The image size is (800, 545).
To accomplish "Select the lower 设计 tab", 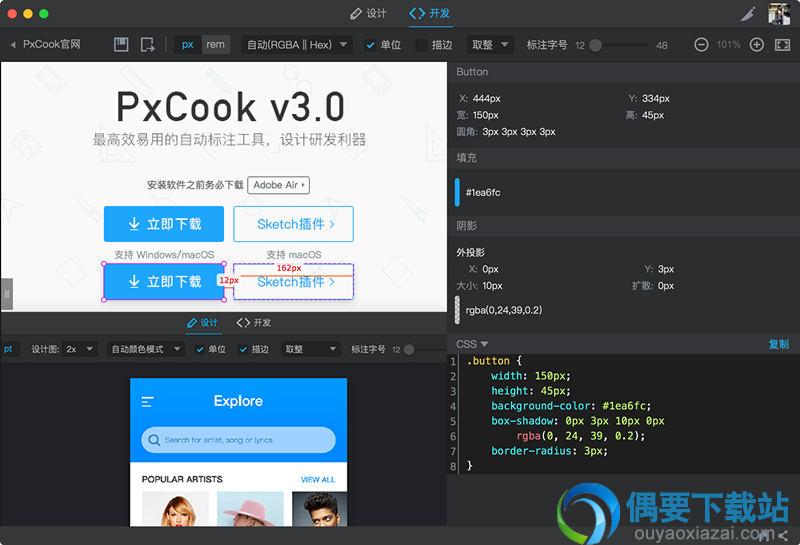I will (x=203, y=323).
